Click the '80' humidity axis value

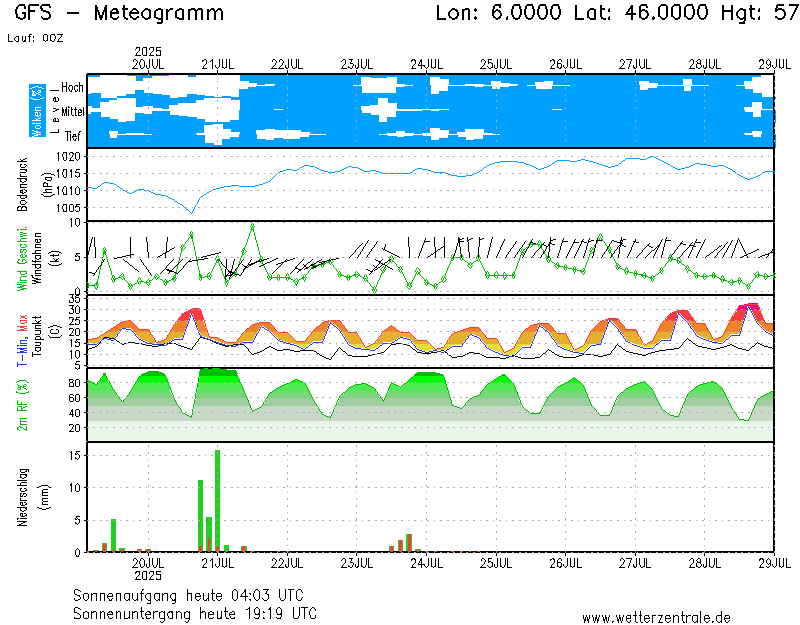(74, 383)
